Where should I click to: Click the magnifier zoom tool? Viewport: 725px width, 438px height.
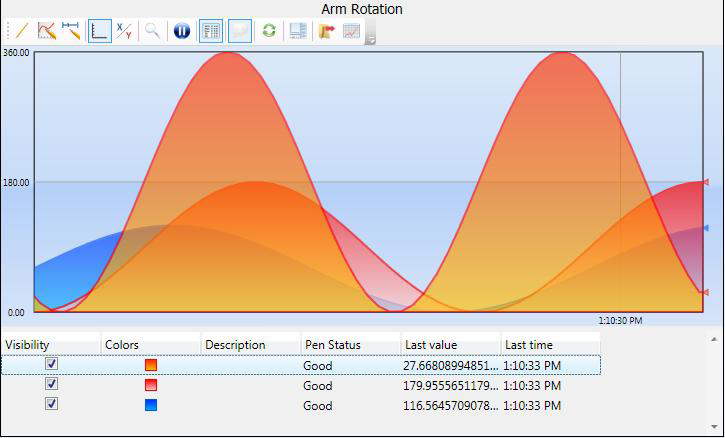tap(153, 31)
